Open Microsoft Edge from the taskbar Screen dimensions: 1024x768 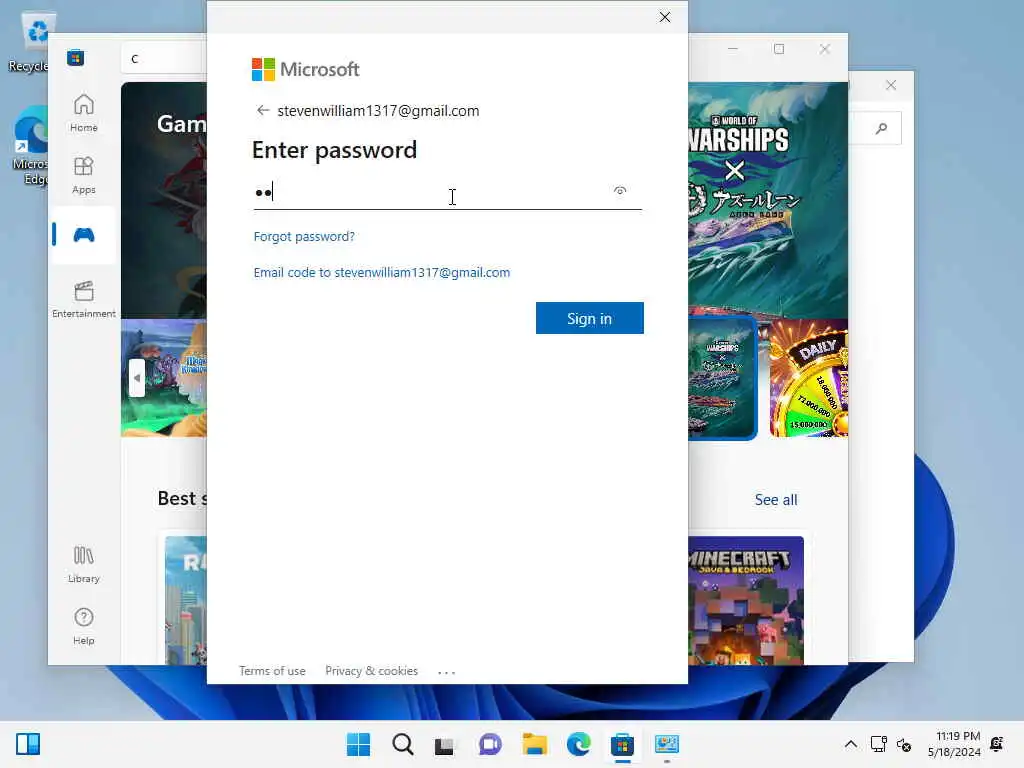(579, 744)
